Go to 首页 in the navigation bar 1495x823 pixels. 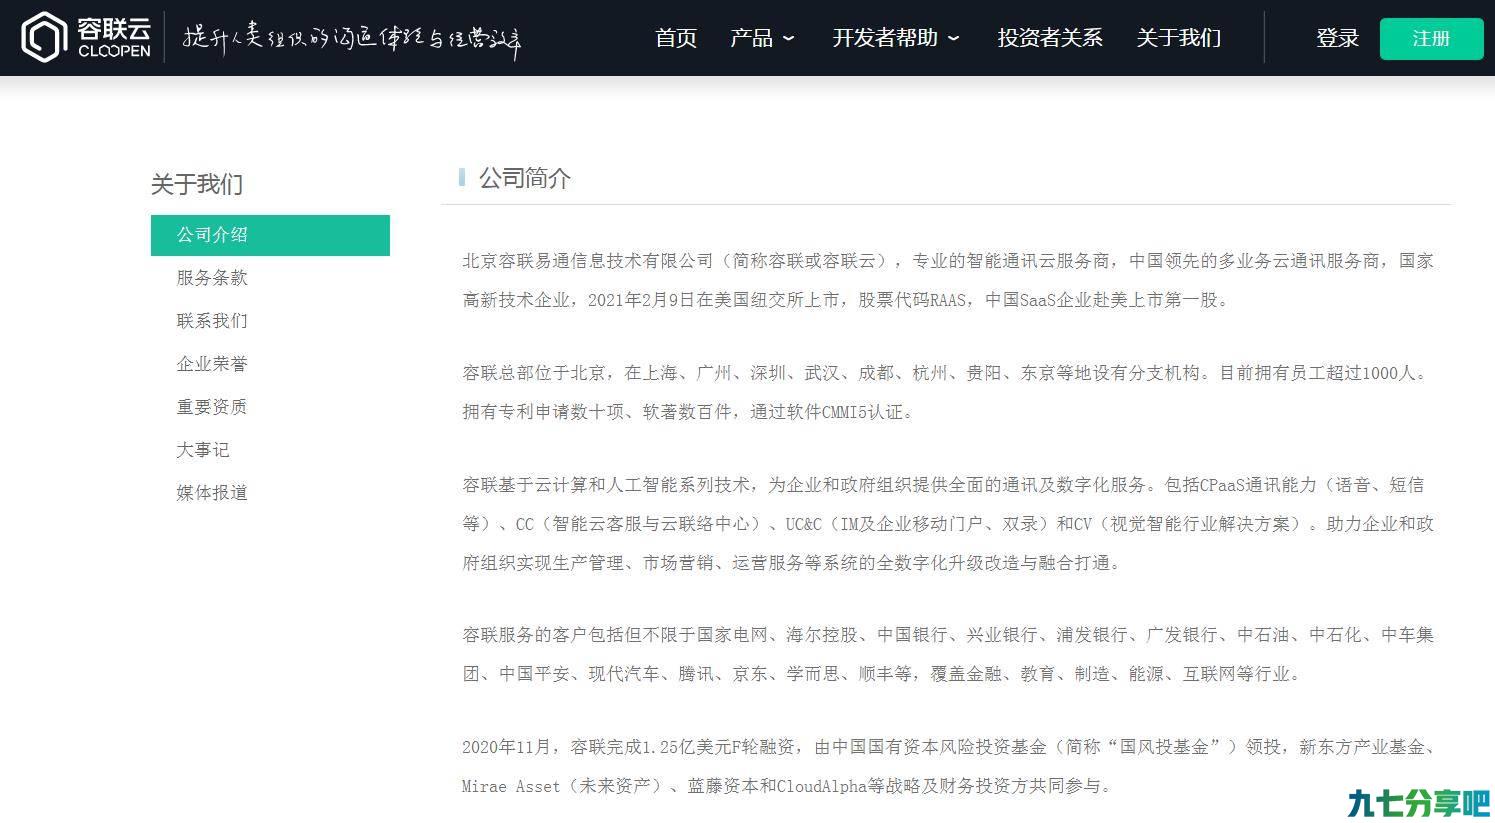click(x=676, y=38)
